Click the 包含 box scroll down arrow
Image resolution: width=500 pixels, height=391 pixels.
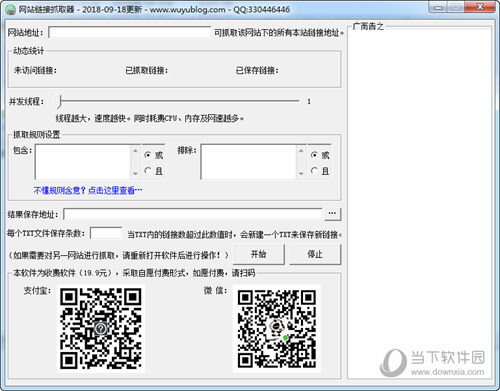[135, 173]
